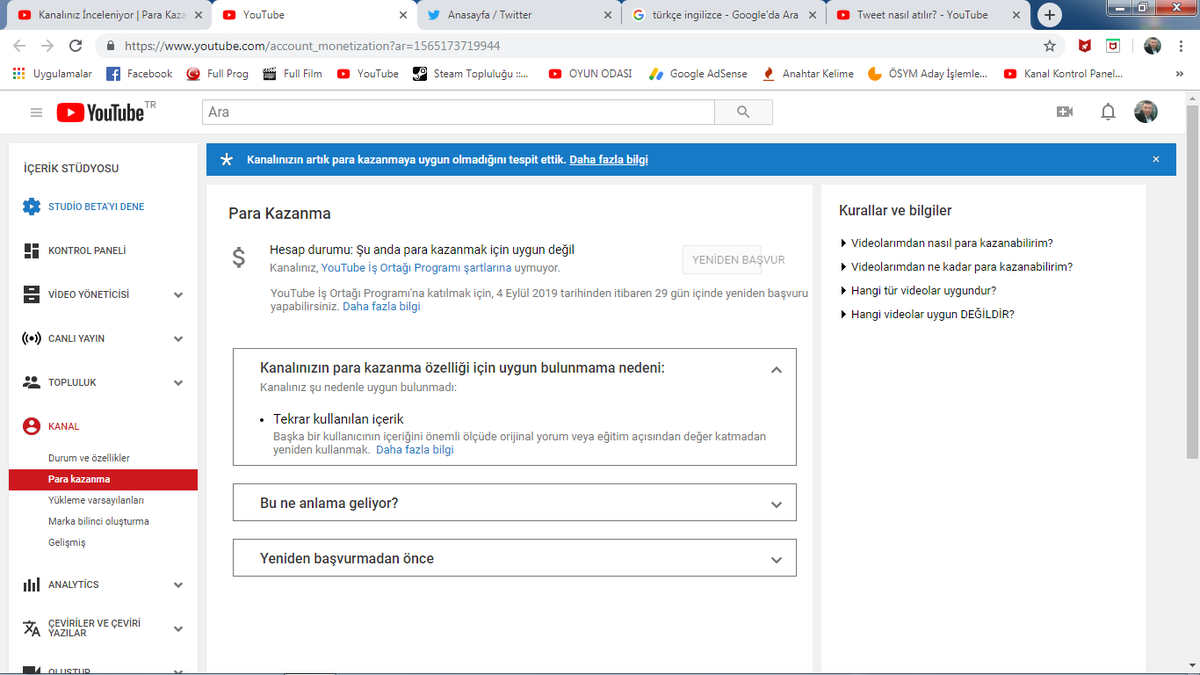Focus the YouTube 'Ara' search field
Image resolution: width=1200 pixels, height=675 pixels.
458,112
